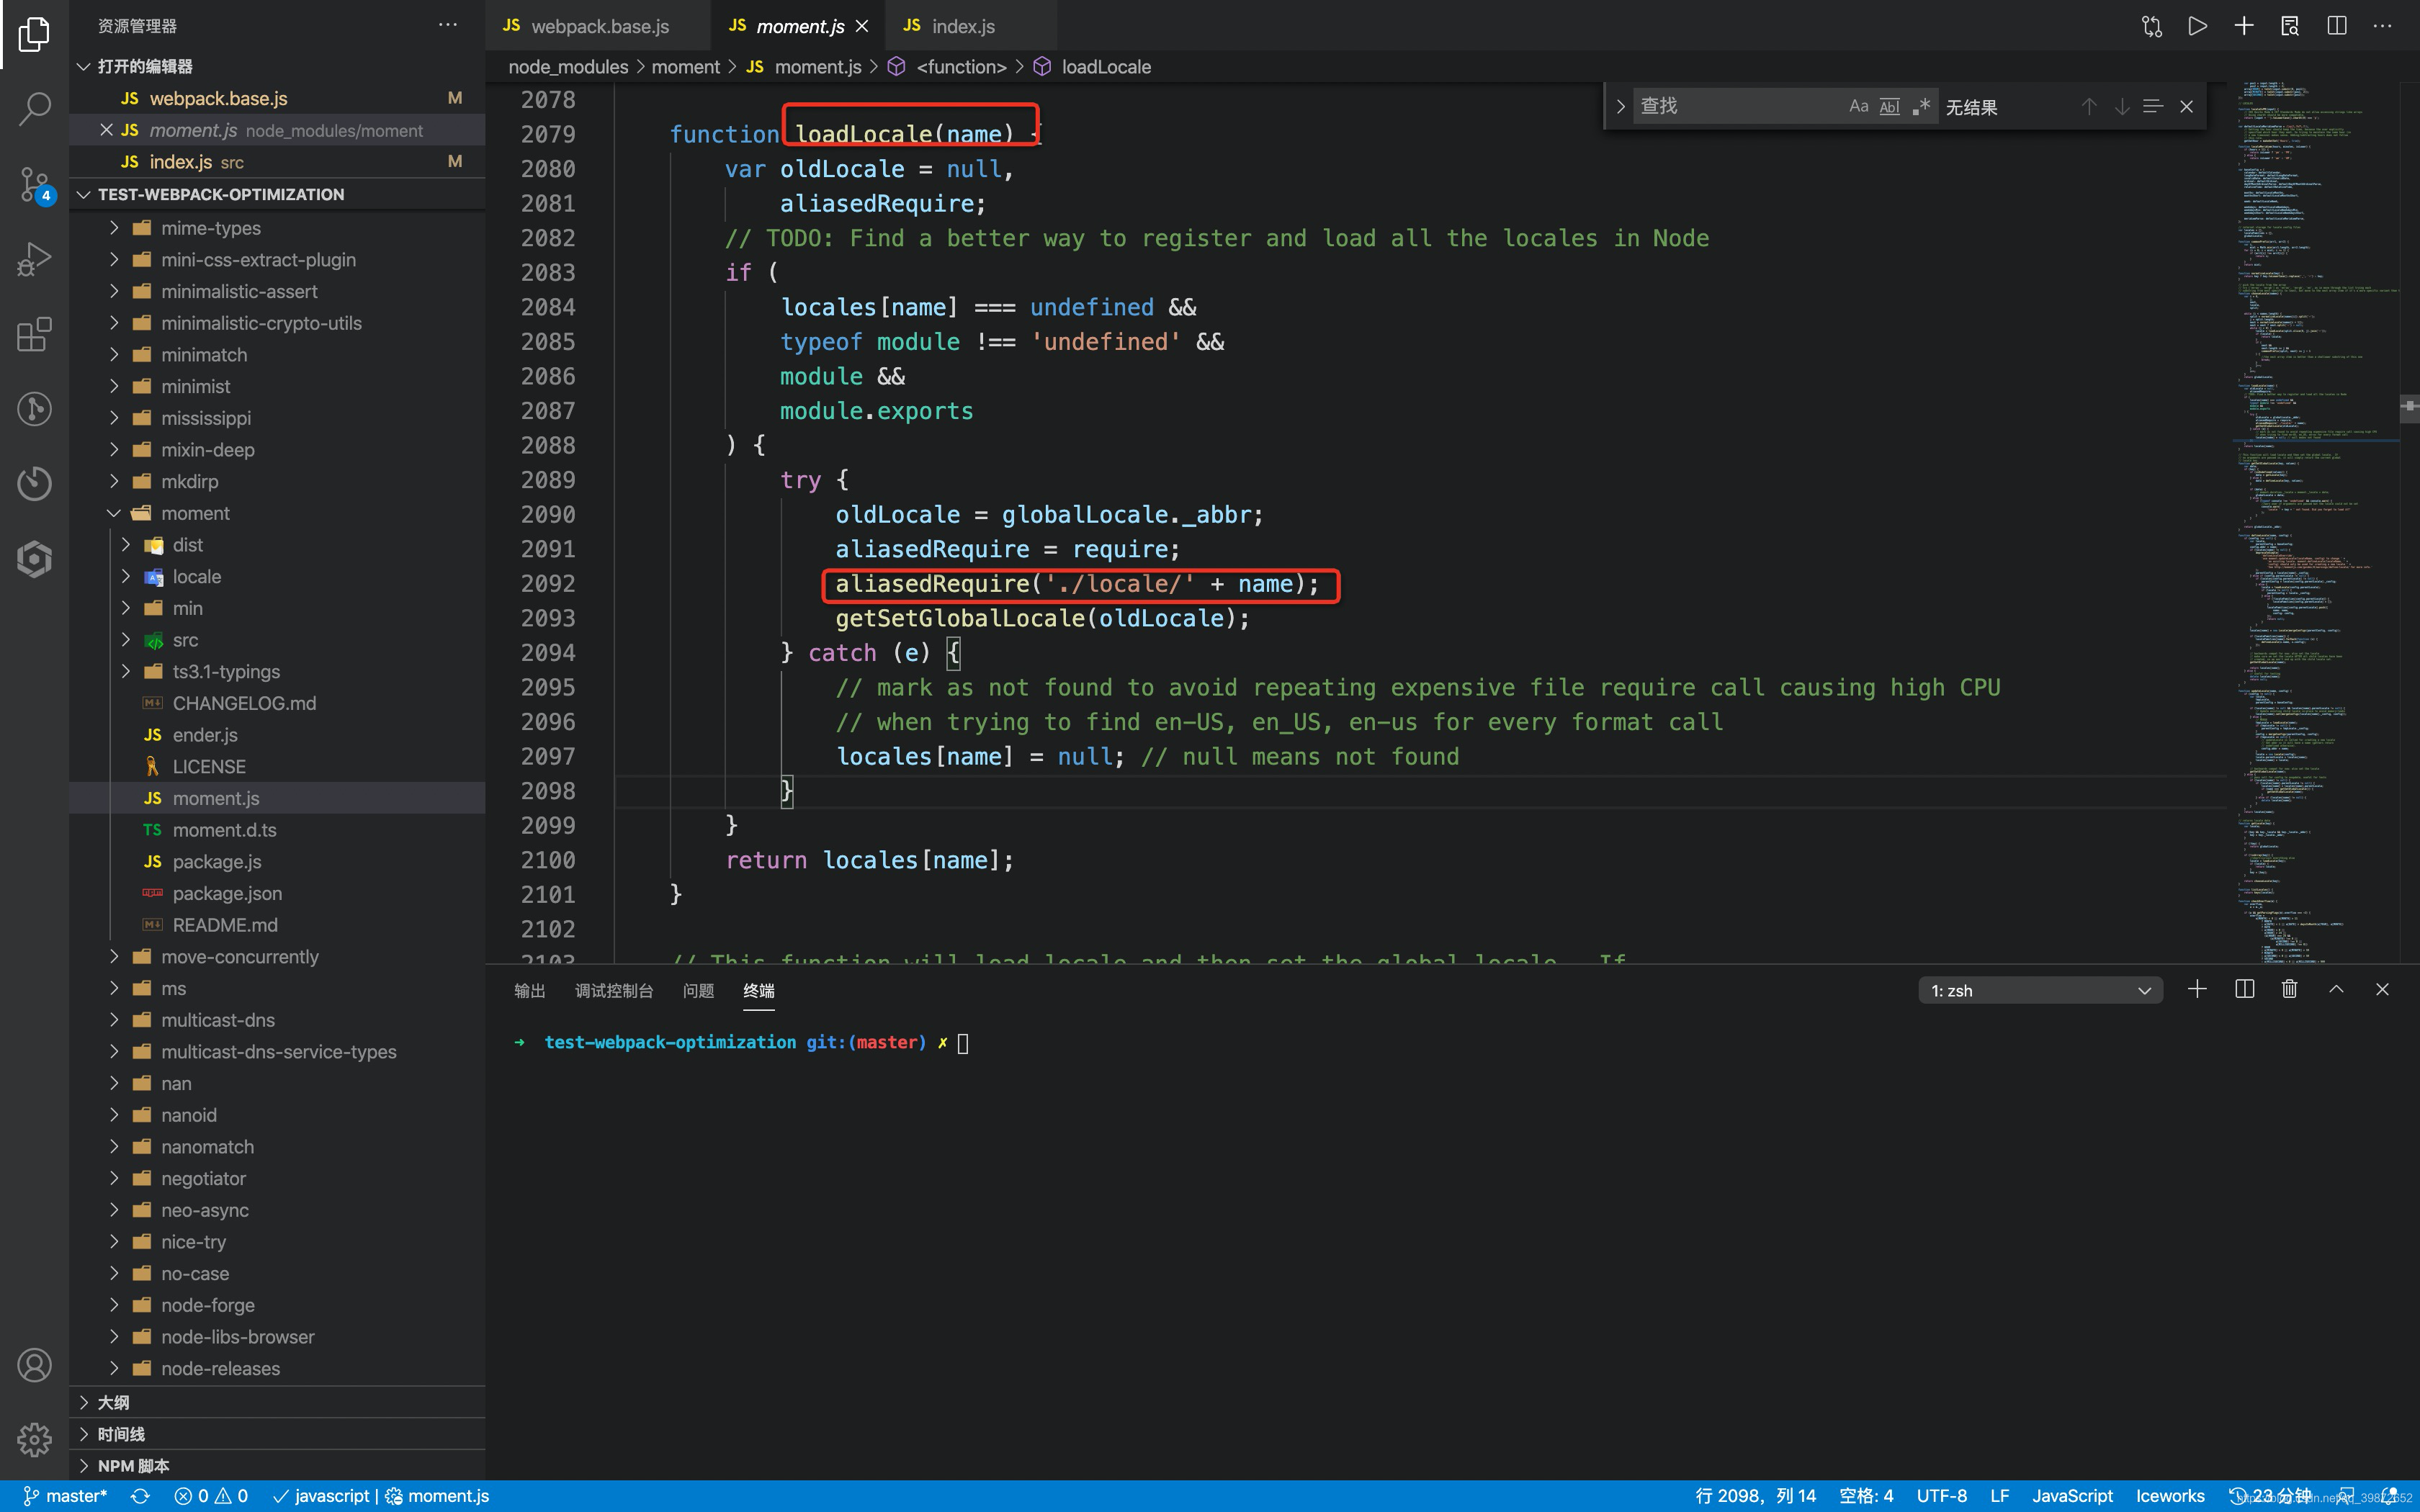Click LF end of line in status bar
Viewport: 2420px width, 1512px height.
click(x=2000, y=1496)
